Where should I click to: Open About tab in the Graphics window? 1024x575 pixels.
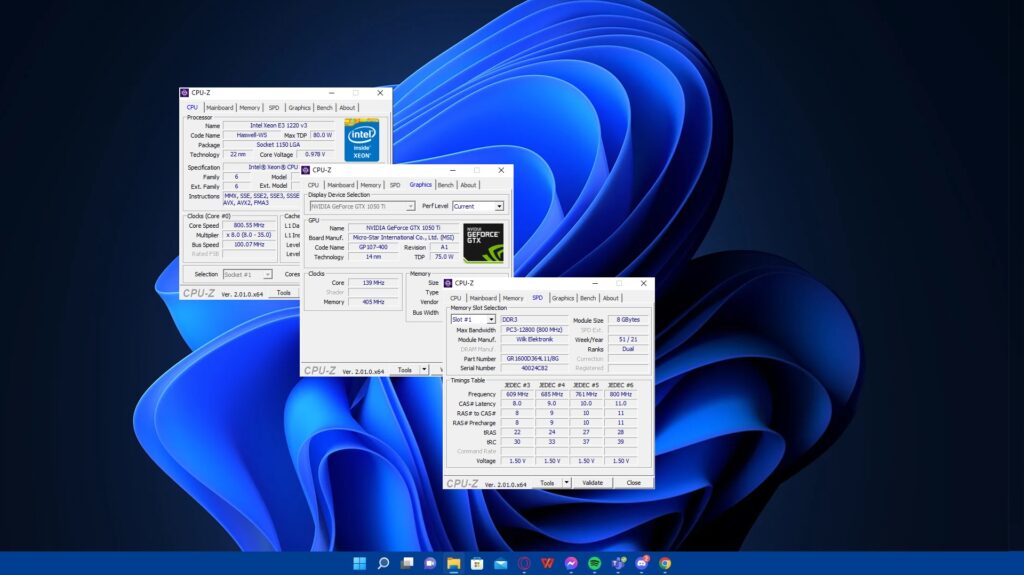click(x=468, y=185)
